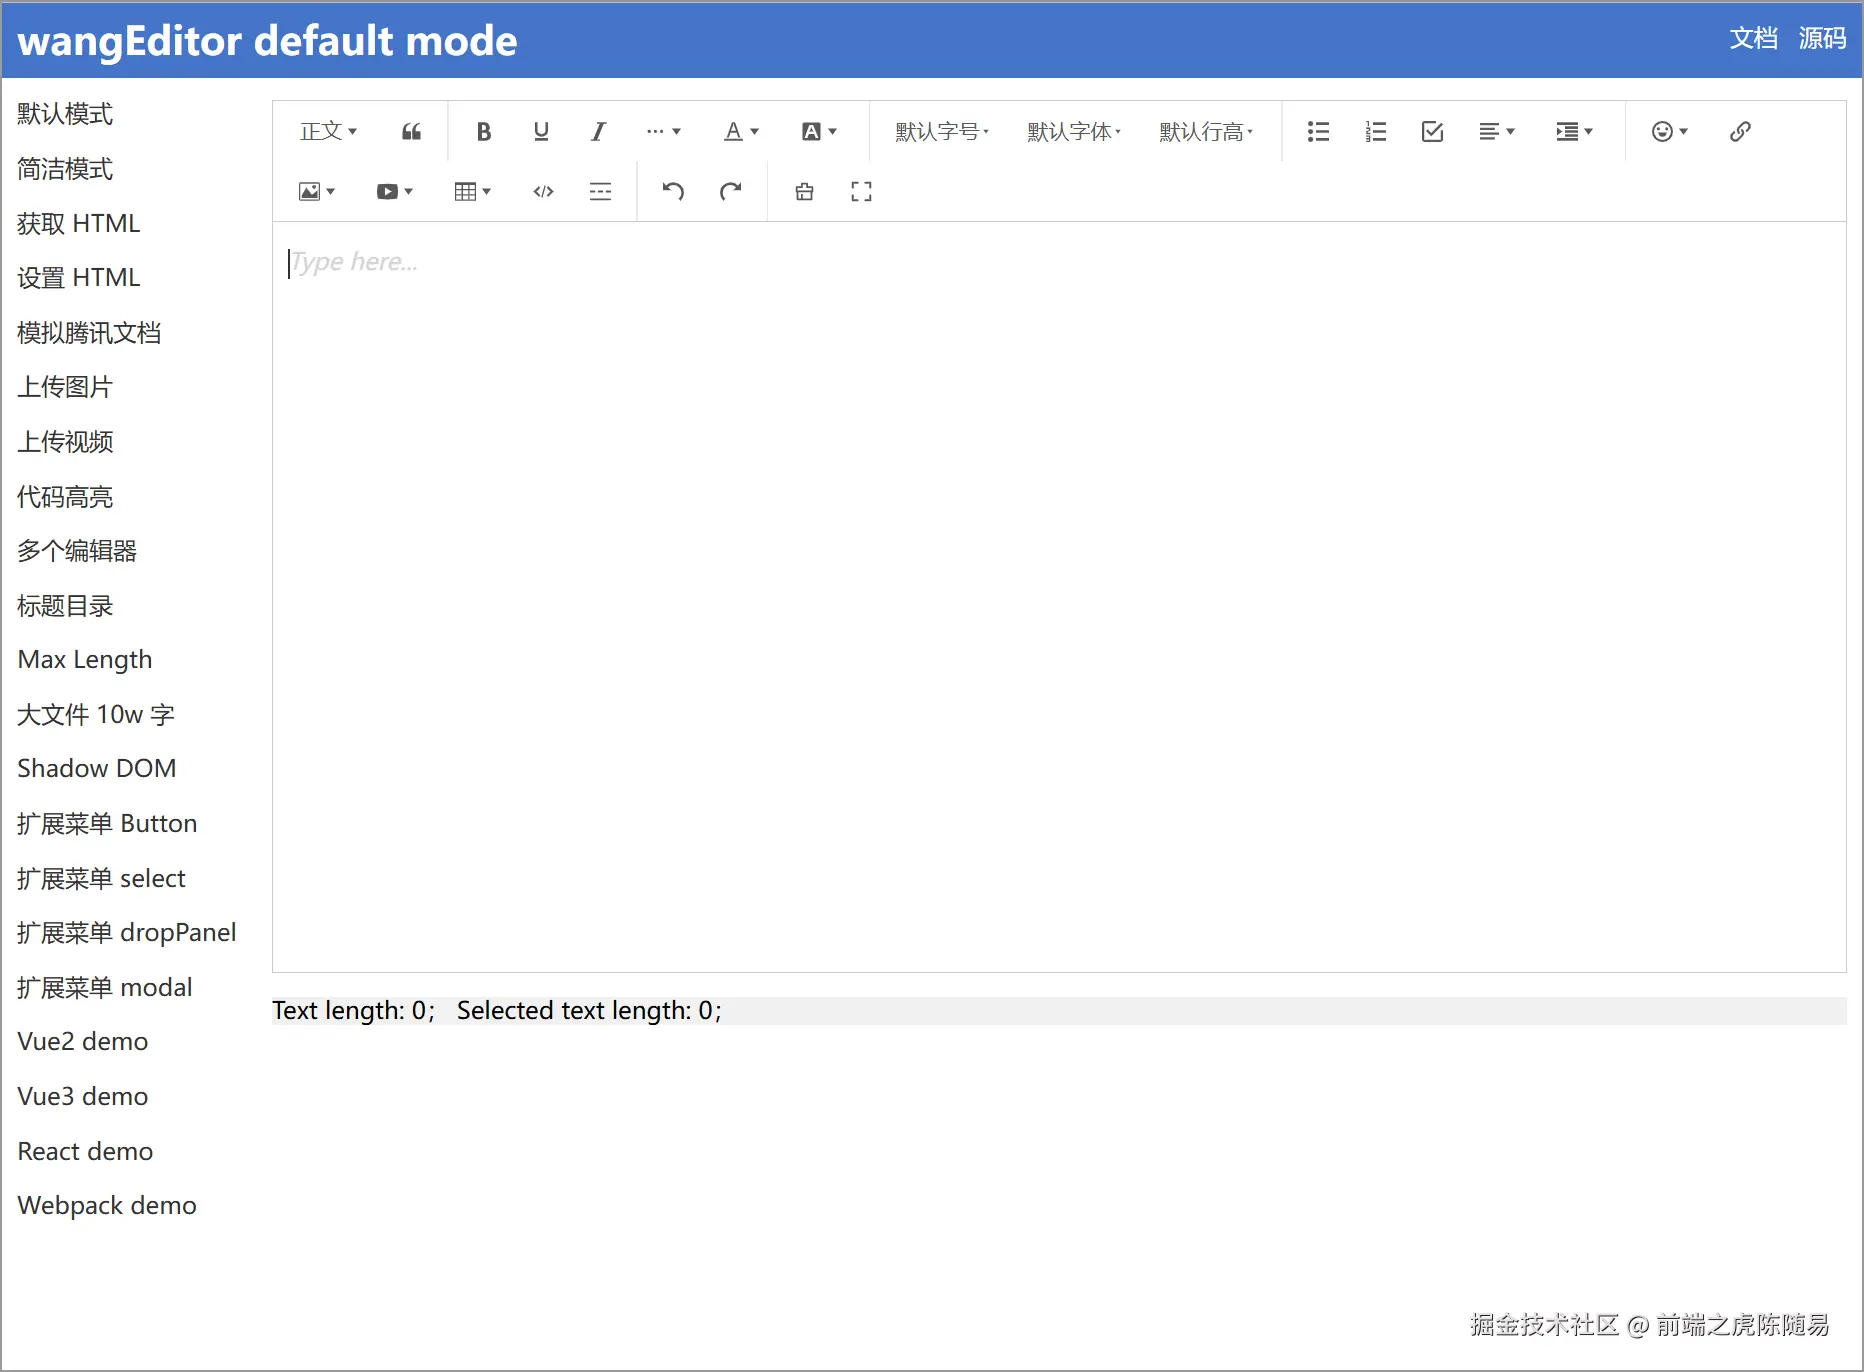Toggle underline formatting

(541, 132)
